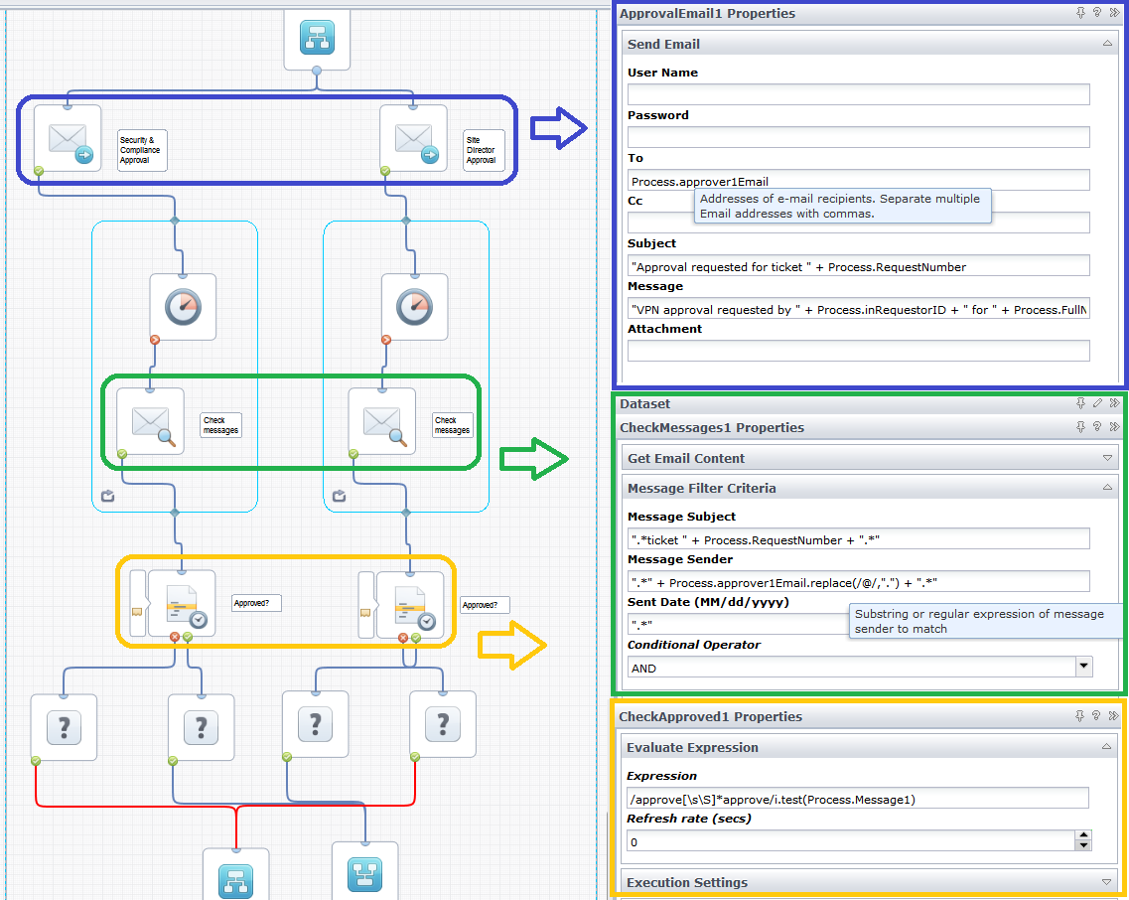Select the bottom-right workflow end node
Viewport: 1129px width, 900px height.
[x=365, y=873]
